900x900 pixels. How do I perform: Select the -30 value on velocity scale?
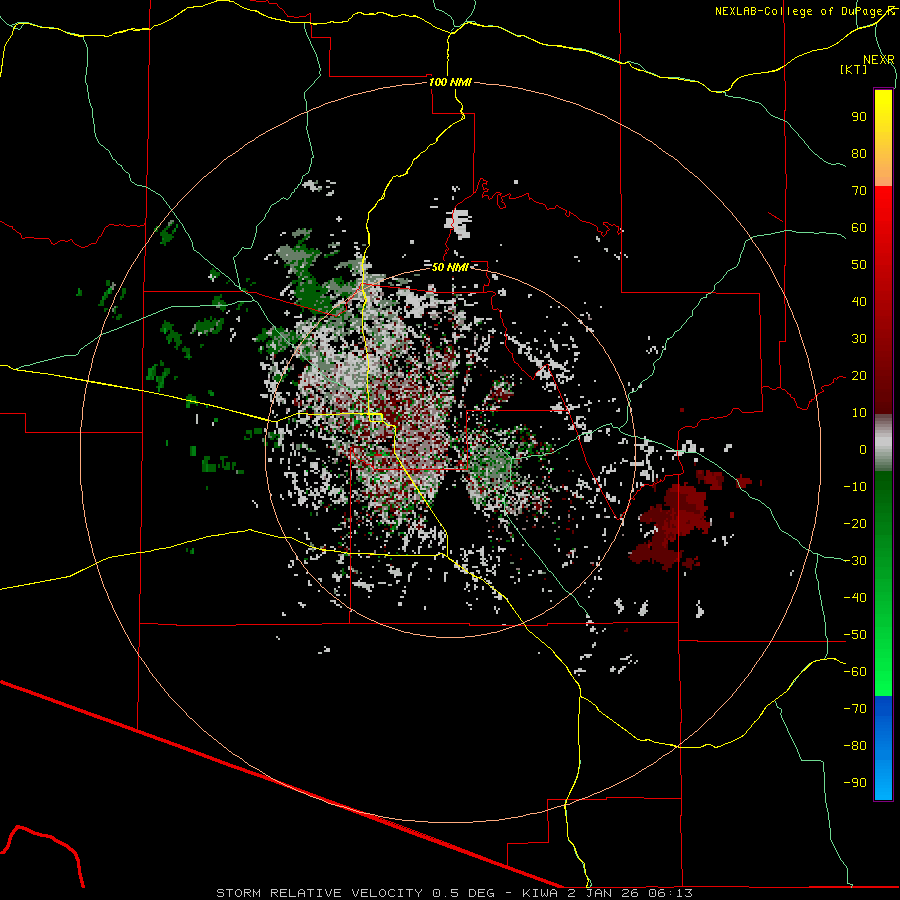tap(855, 561)
